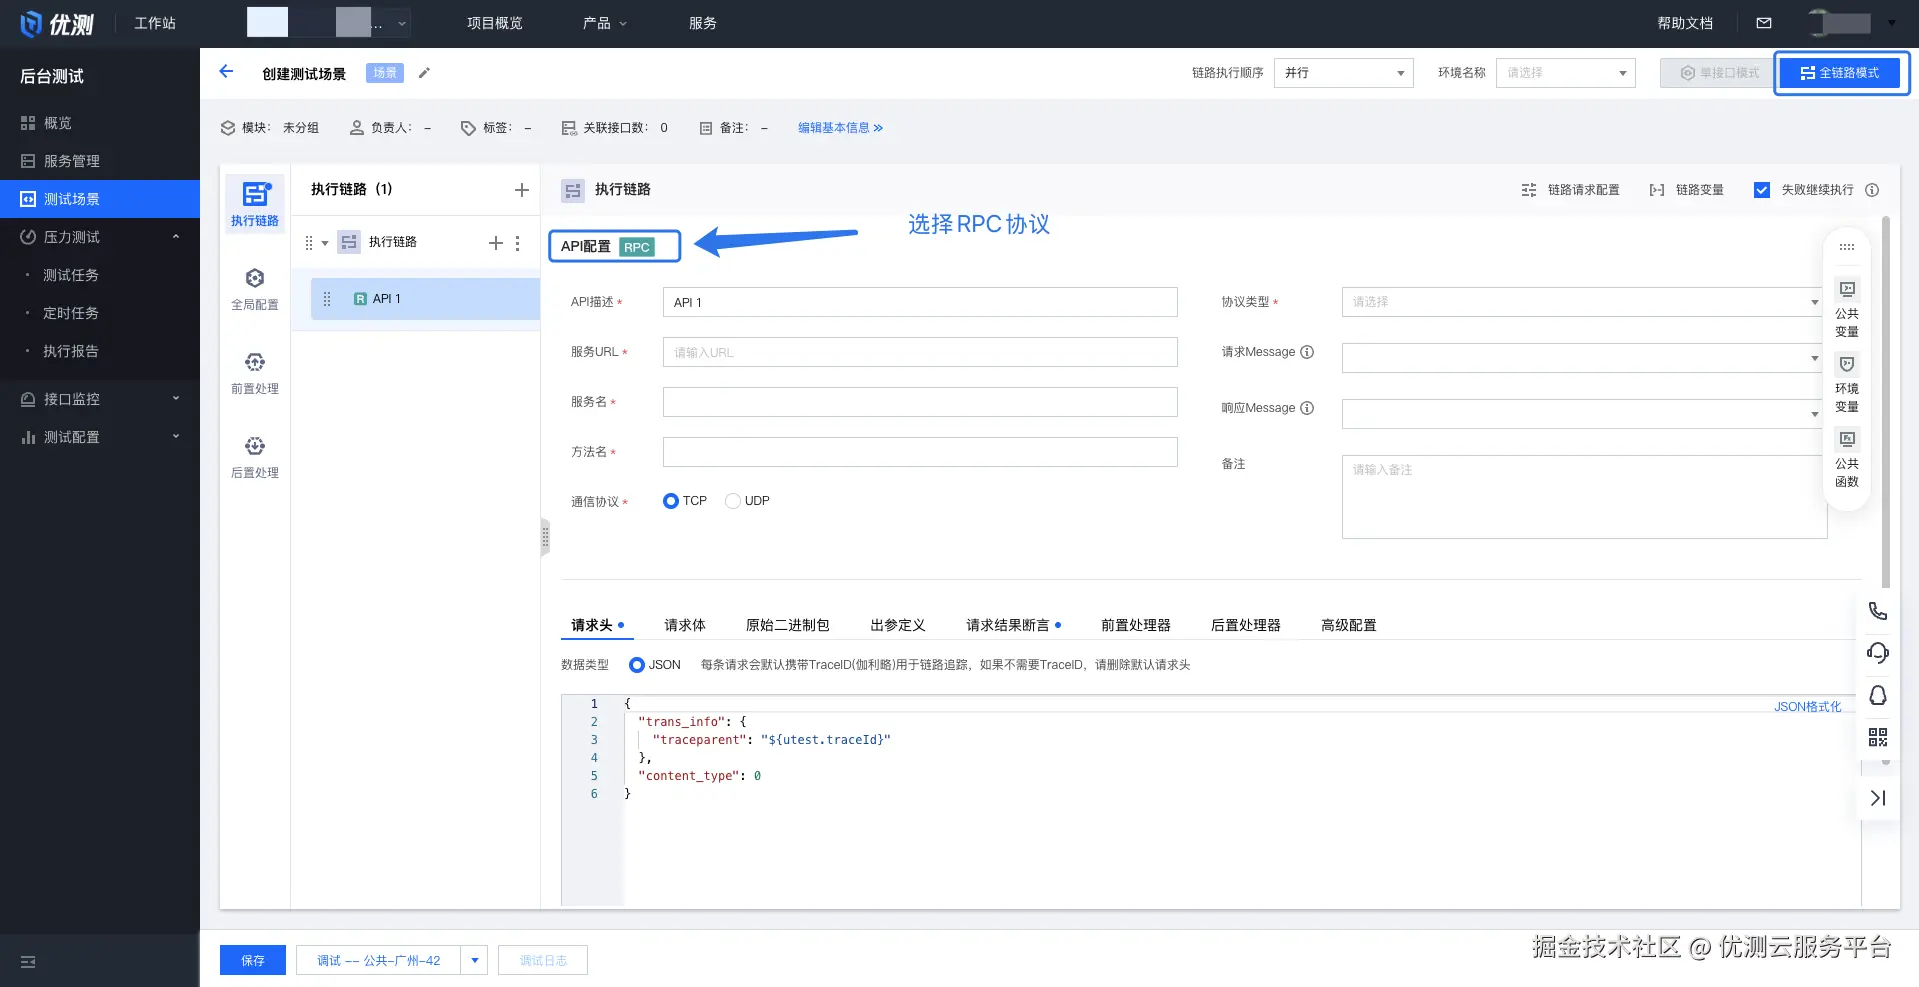Screen dimensions: 1919x987
Task: Click the 备注 text area
Action: [x=1584, y=497]
